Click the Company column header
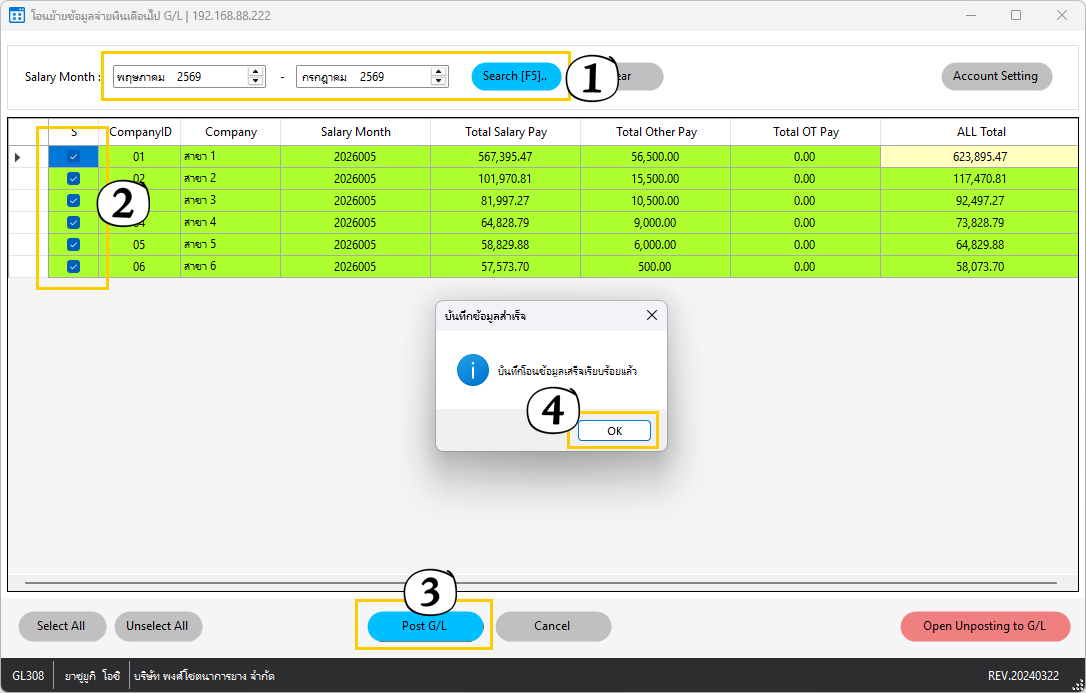1086x693 pixels. coord(231,132)
